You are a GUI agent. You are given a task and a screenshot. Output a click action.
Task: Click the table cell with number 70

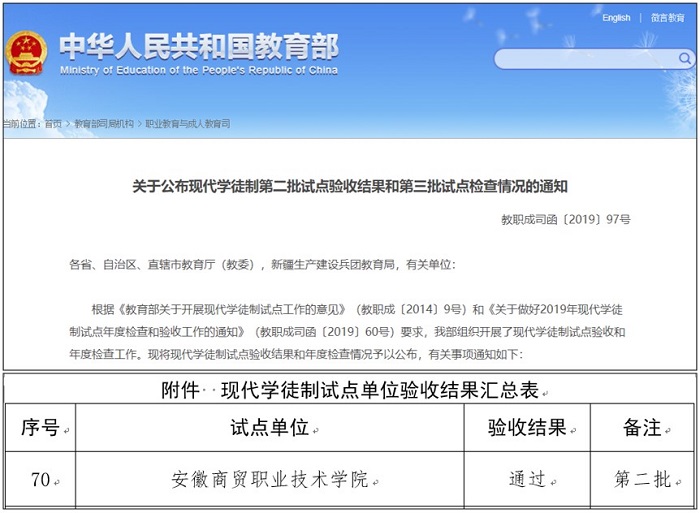pyautogui.click(x=41, y=480)
